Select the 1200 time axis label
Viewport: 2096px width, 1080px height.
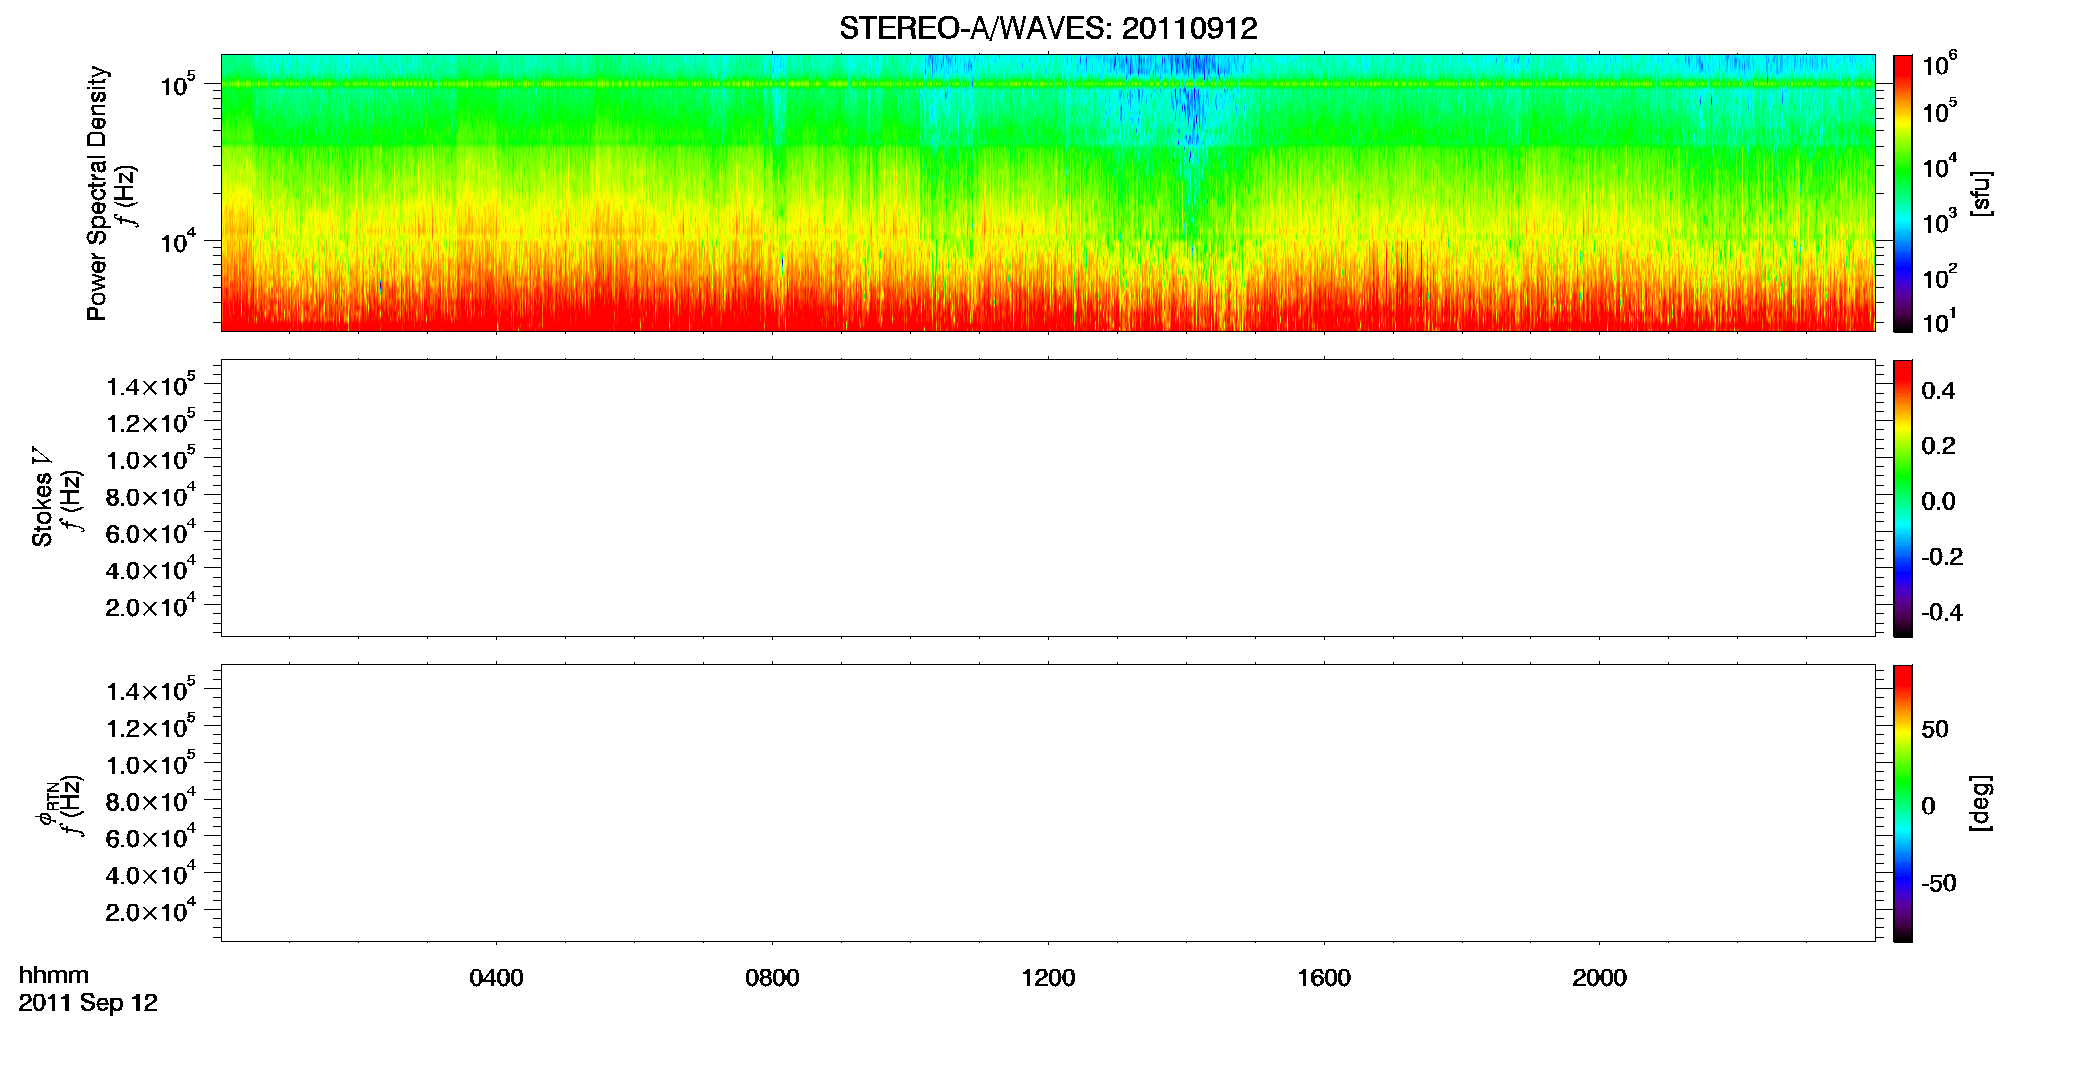pos(1048,978)
